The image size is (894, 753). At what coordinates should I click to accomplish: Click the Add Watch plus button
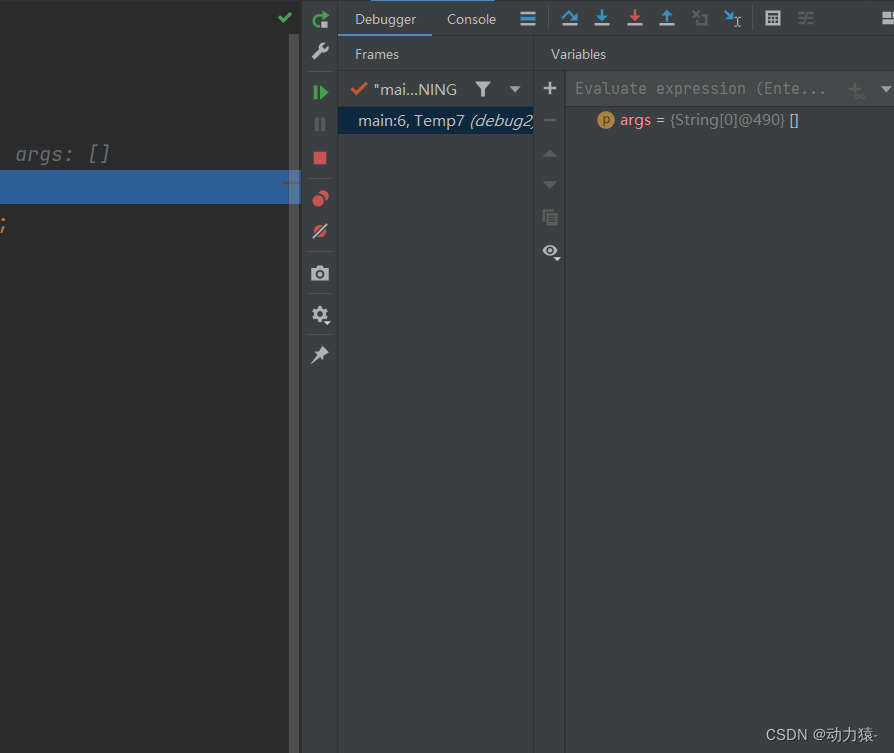[x=549, y=88]
